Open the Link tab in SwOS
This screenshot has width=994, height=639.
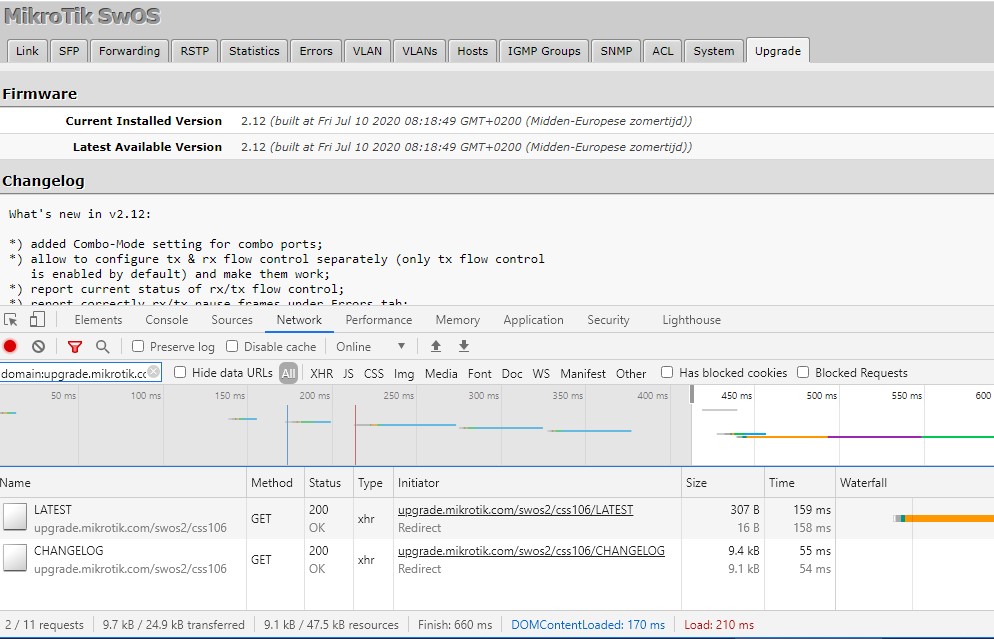tap(27, 51)
